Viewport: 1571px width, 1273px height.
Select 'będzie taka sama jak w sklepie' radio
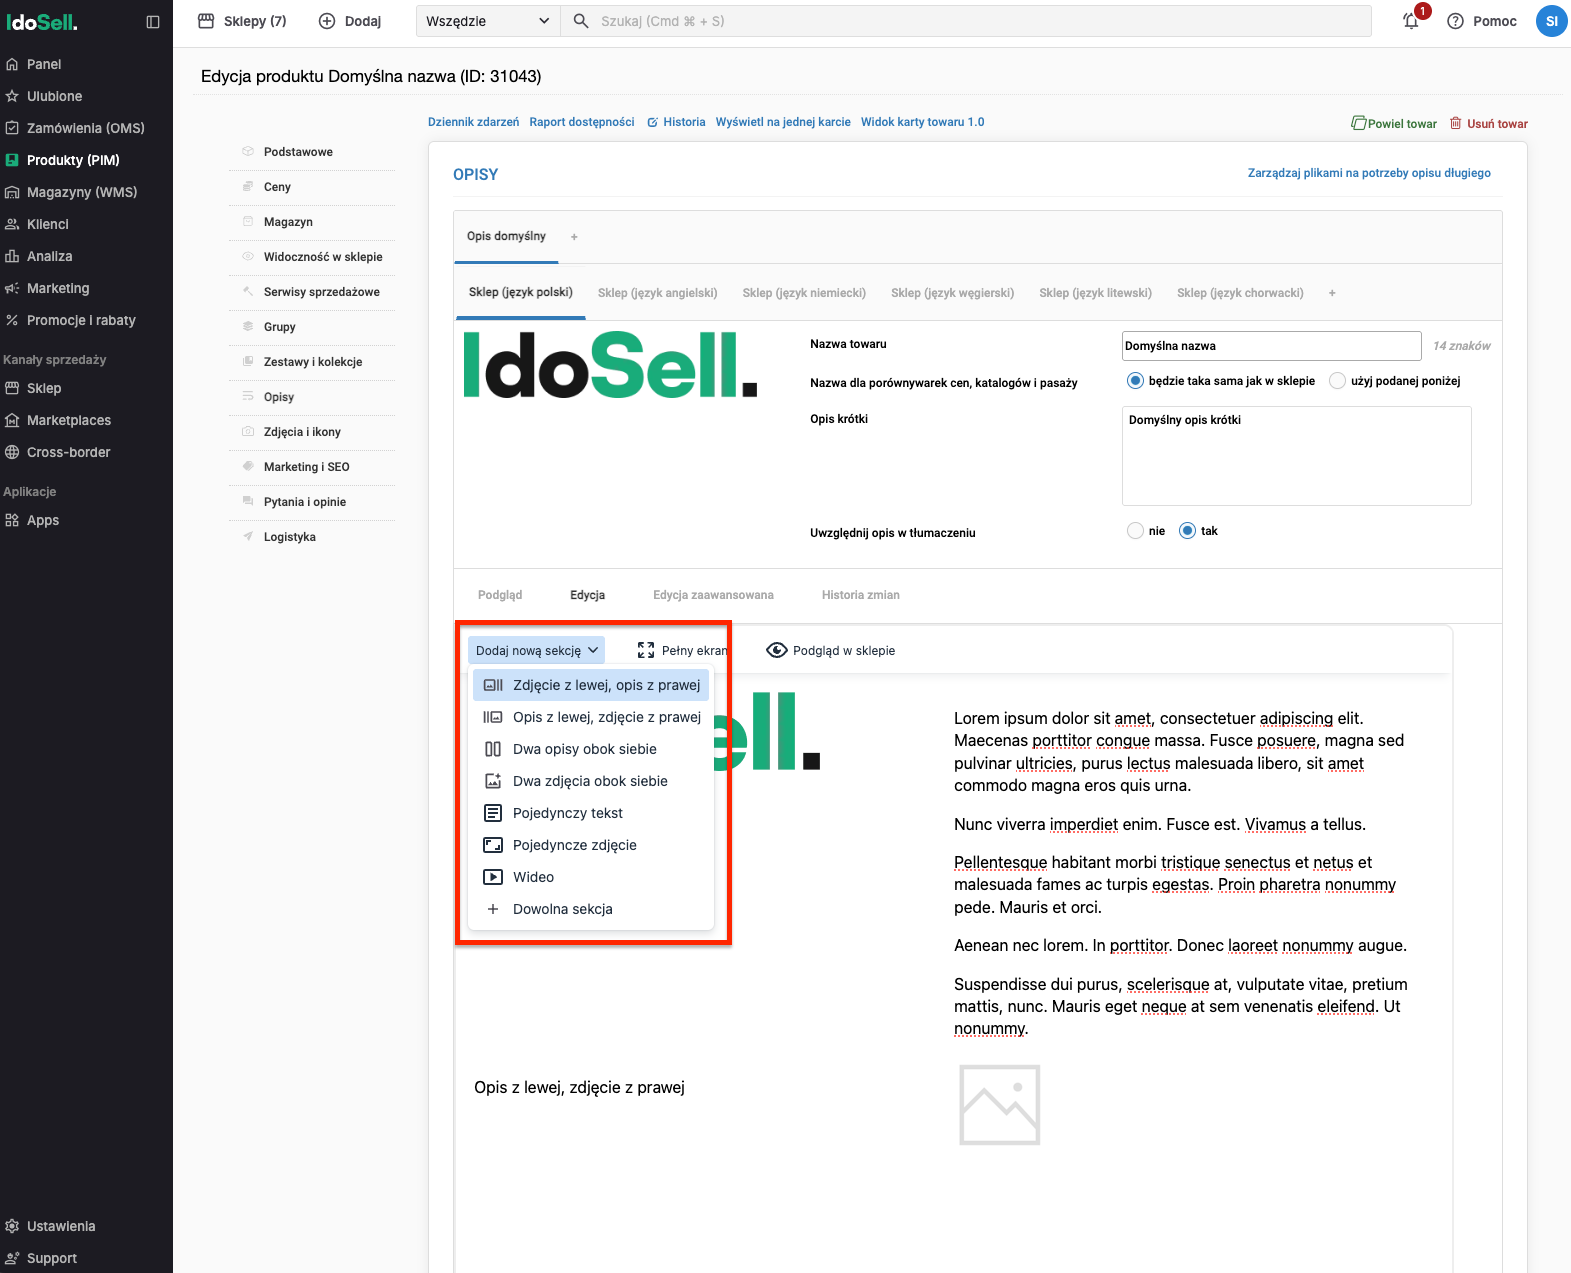[x=1135, y=380]
